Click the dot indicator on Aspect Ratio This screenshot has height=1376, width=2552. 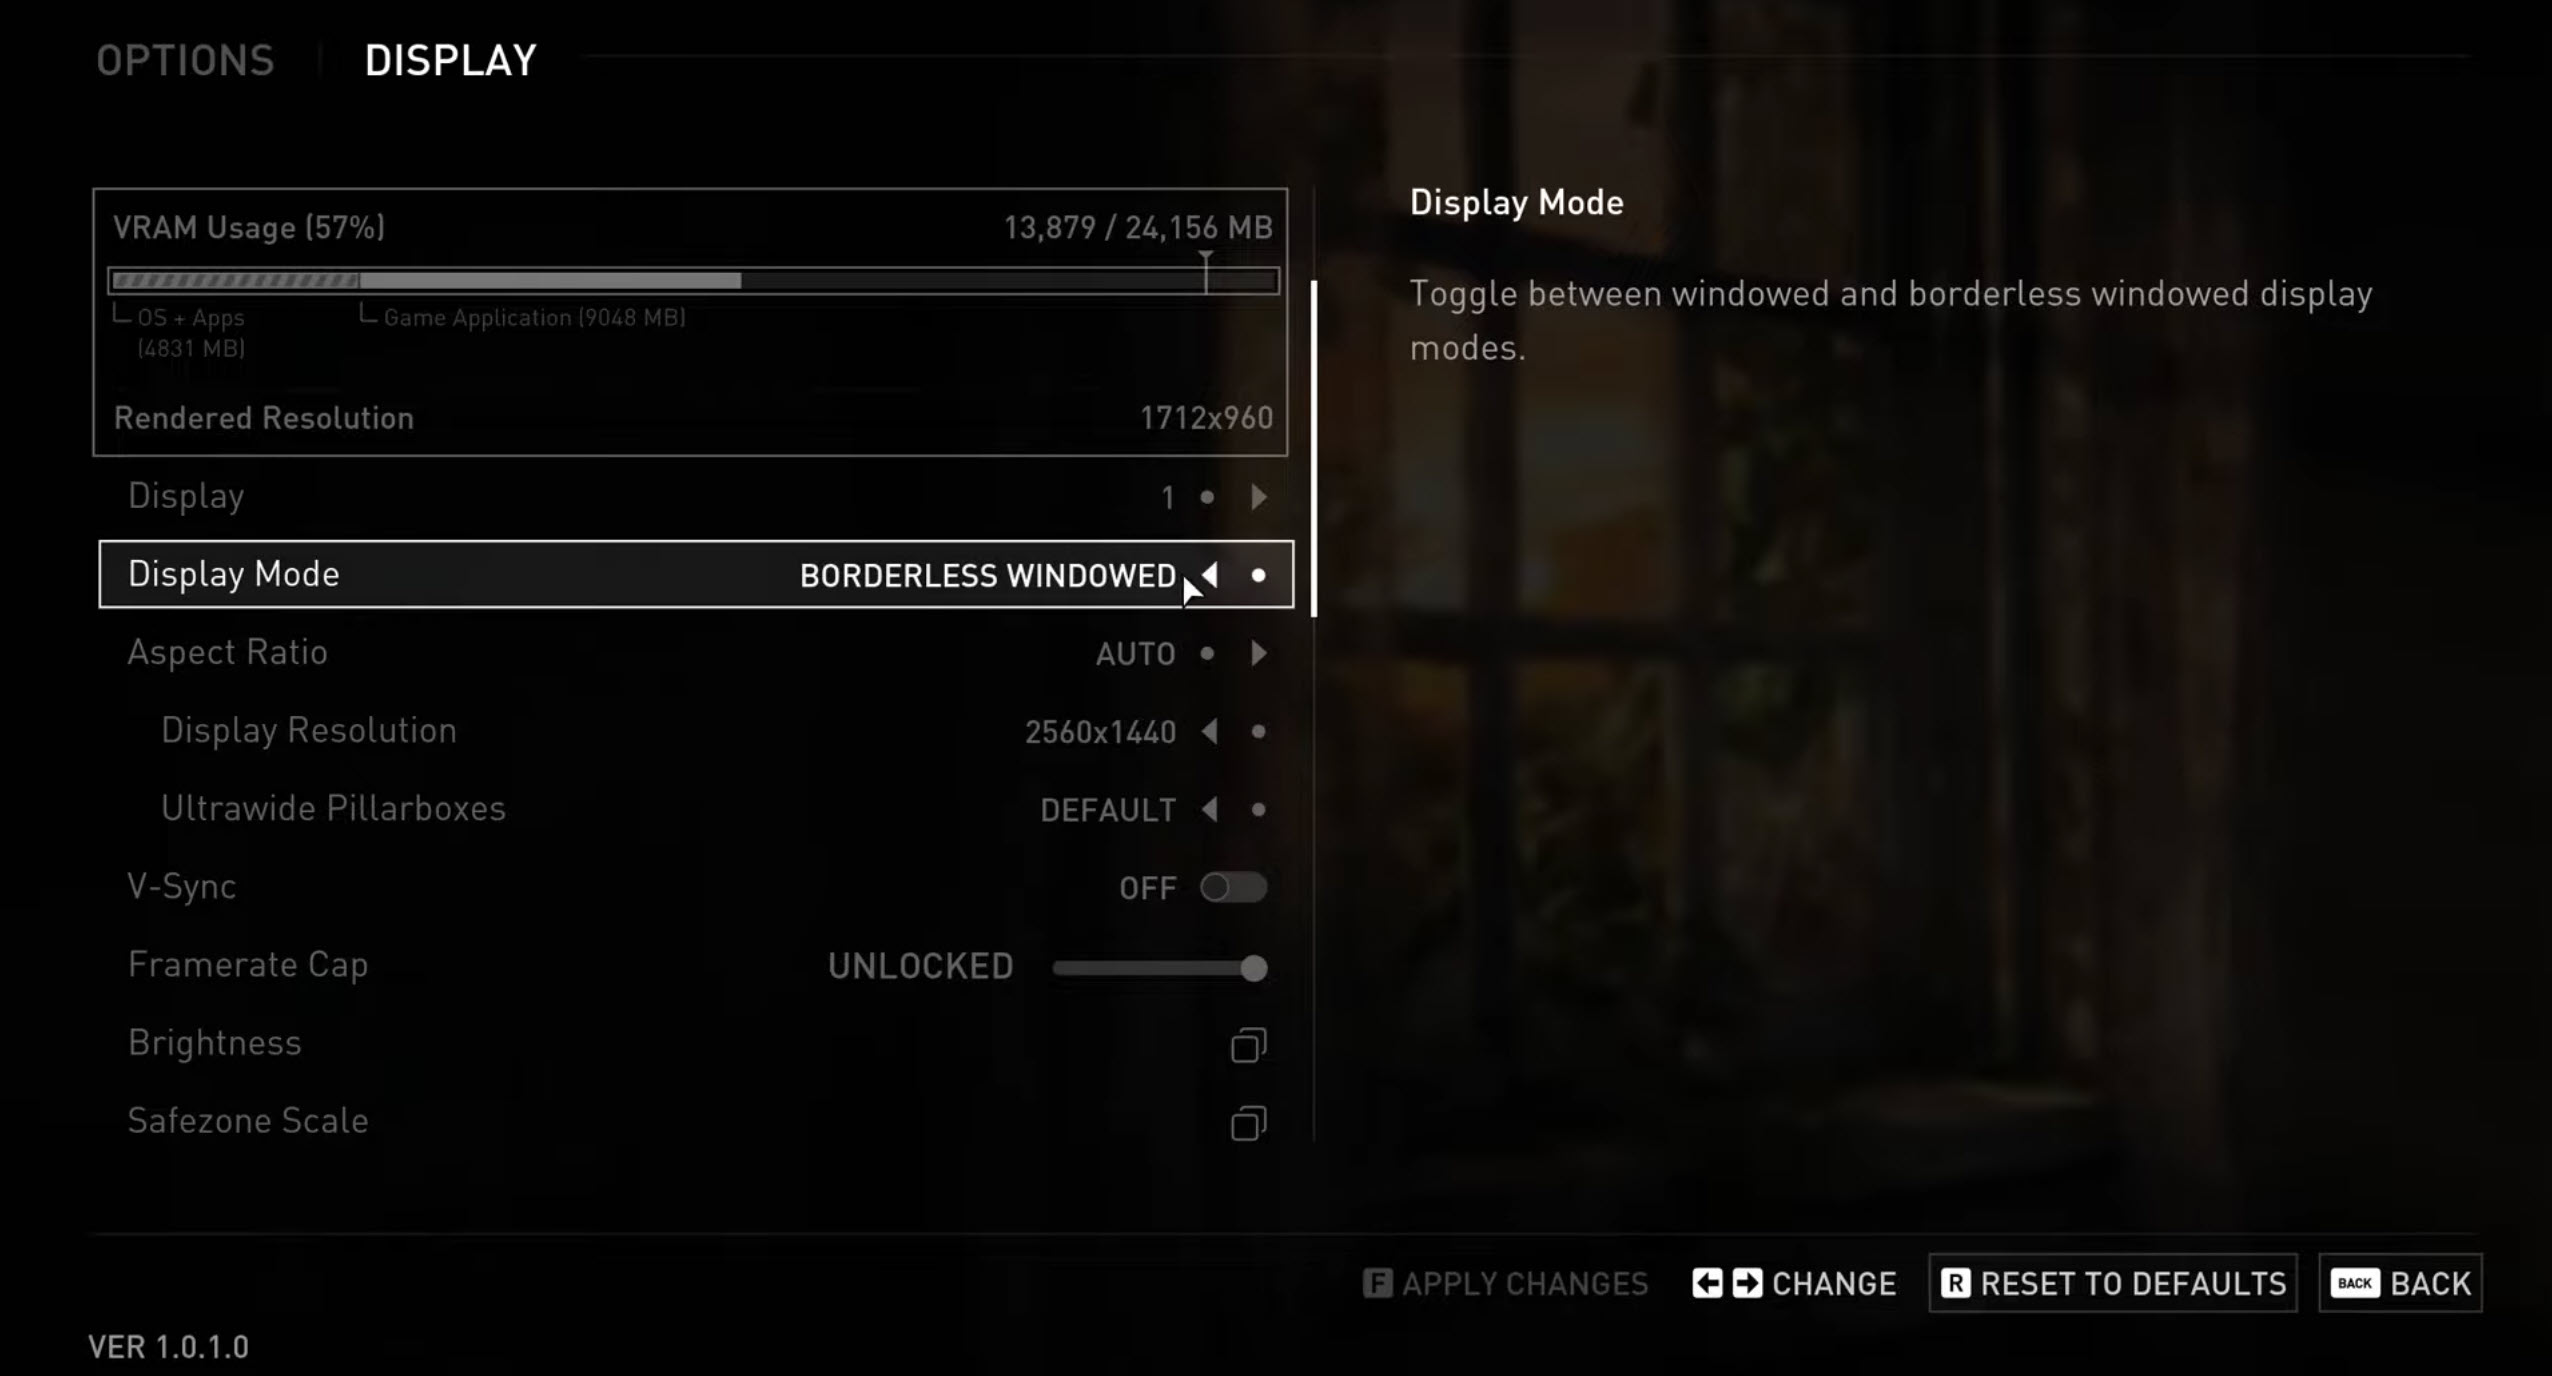(1208, 652)
